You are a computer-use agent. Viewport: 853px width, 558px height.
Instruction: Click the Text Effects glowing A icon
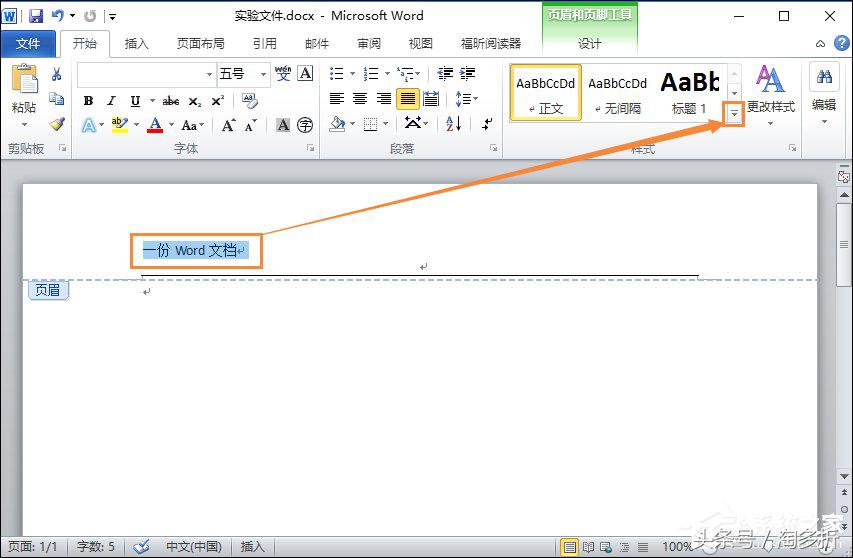[x=89, y=126]
